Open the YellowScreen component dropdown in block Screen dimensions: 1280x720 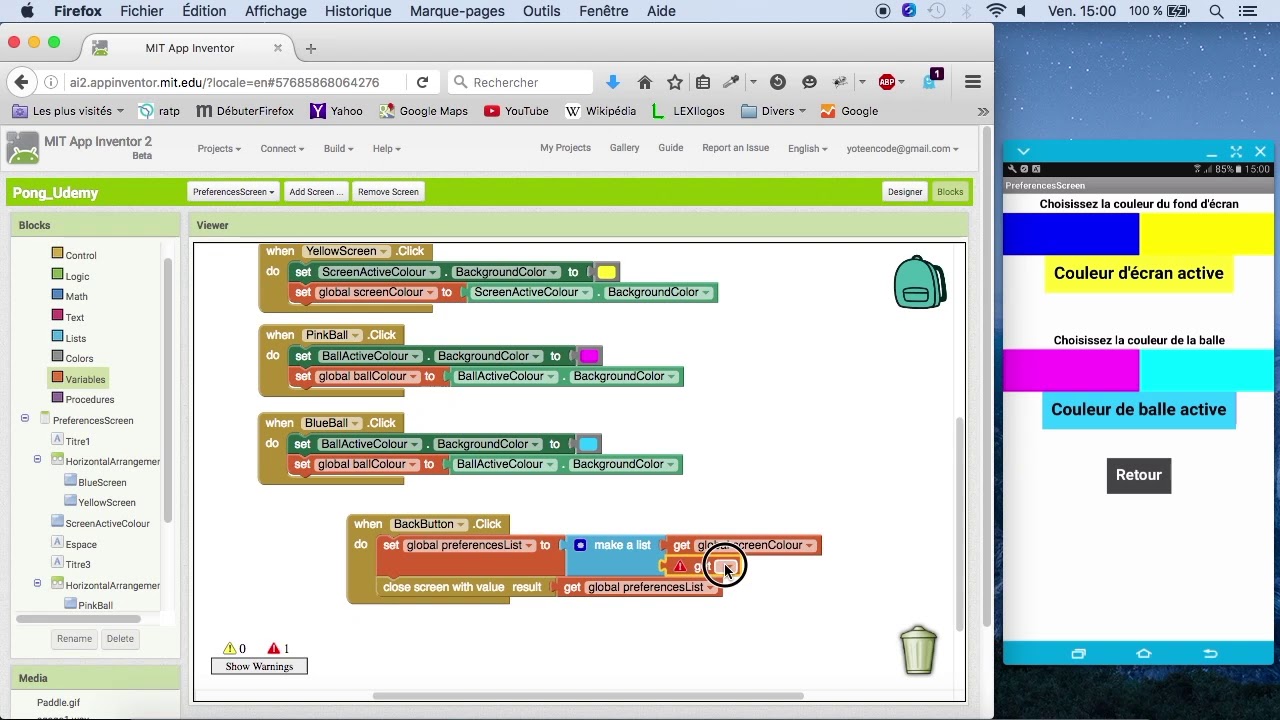(x=348, y=251)
